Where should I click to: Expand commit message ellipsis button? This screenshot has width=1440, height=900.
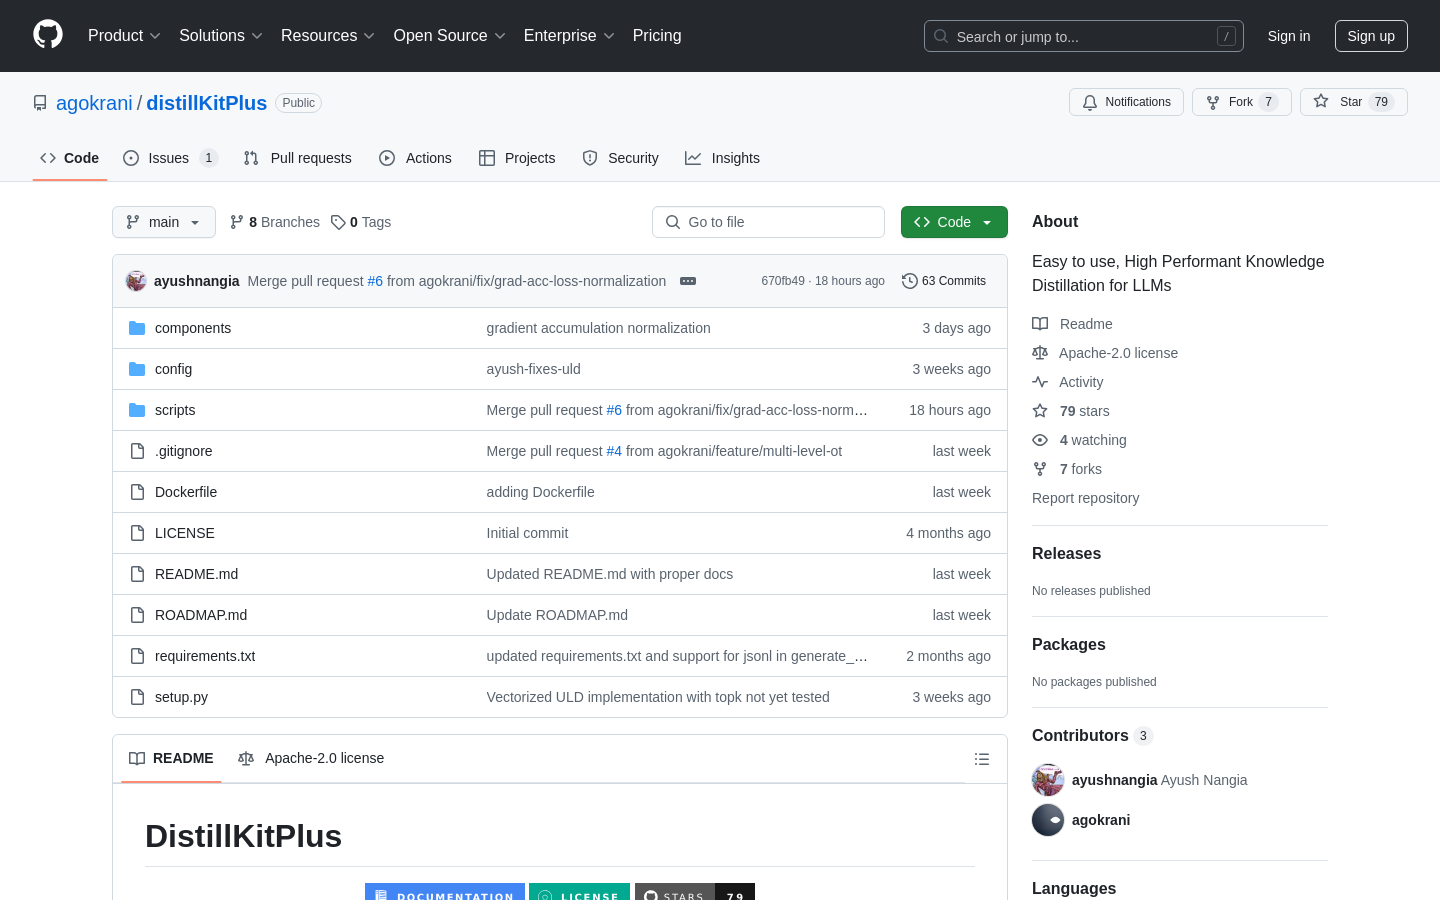(x=688, y=281)
